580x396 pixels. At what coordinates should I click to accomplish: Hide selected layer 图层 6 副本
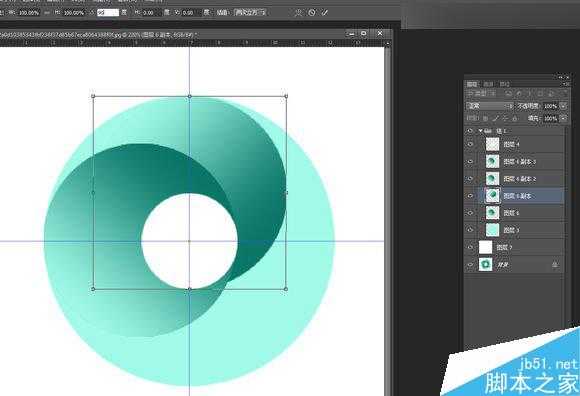pos(470,196)
